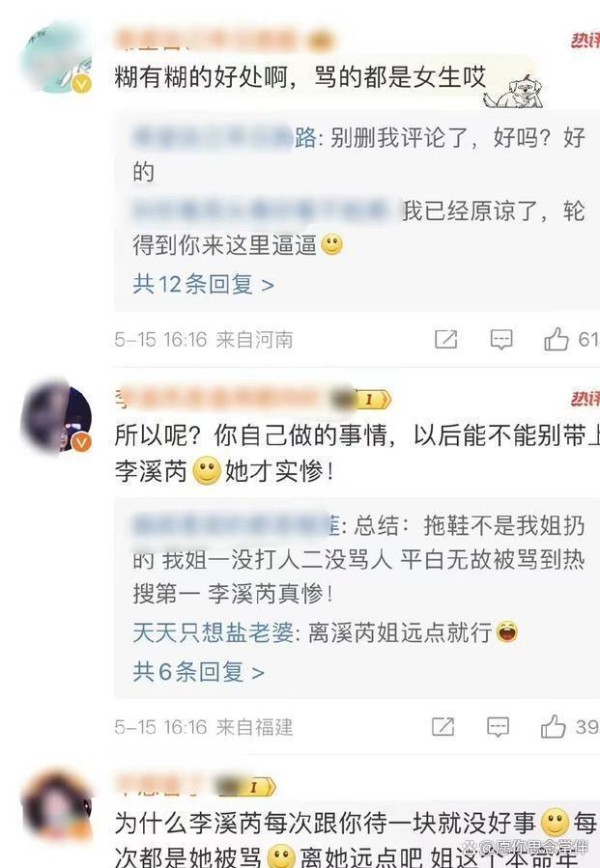
Task: Tap share icon on the 福建 comment
Action: pos(443,727)
